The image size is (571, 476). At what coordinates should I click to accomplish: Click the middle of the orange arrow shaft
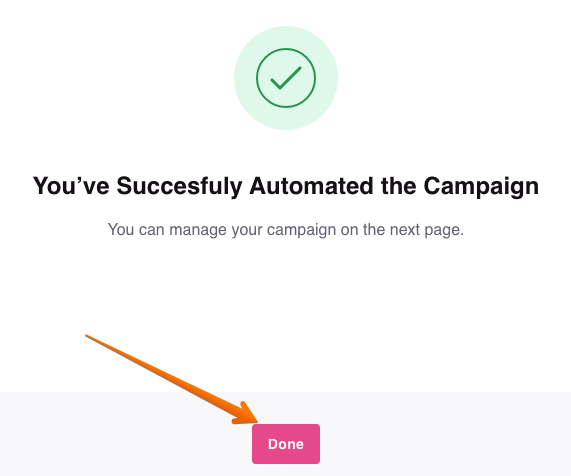point(166,377)
